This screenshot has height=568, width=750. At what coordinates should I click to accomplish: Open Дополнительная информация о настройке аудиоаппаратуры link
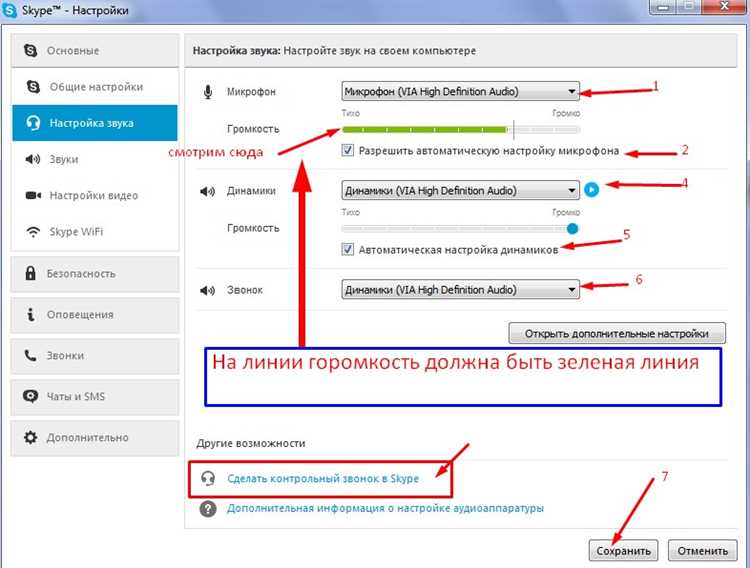click(x=385, y=508)
